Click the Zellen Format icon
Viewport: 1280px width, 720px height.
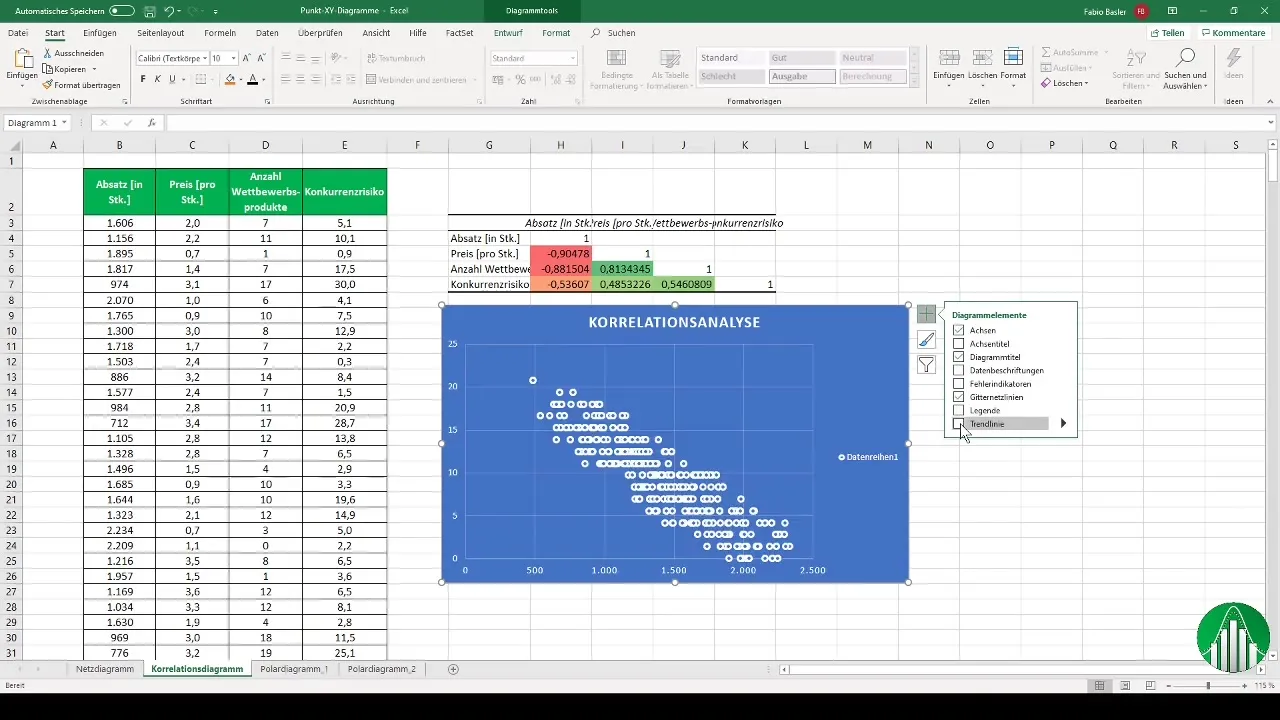pyautogui.click(x=1013, y=58)
